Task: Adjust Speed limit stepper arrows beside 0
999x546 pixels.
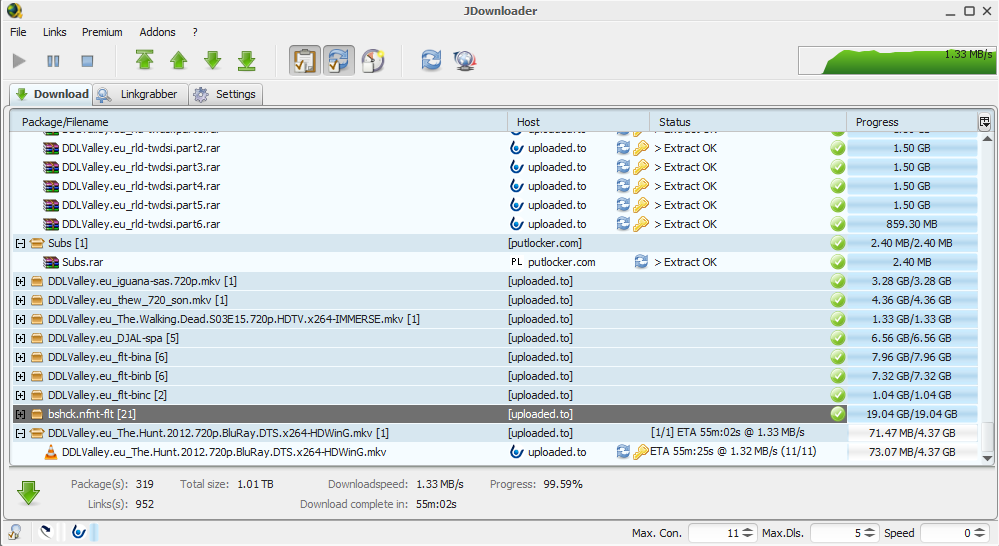Action: 979,533
